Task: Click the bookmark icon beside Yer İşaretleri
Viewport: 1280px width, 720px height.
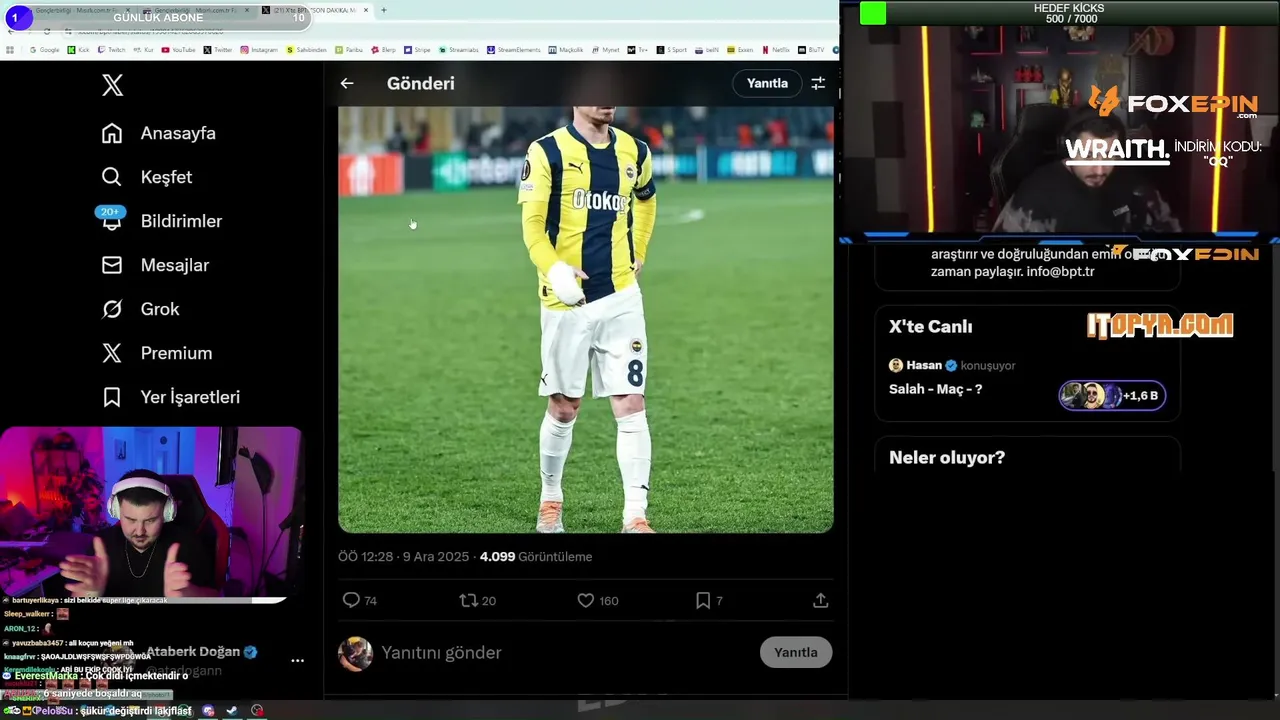Action: (112, 397)
